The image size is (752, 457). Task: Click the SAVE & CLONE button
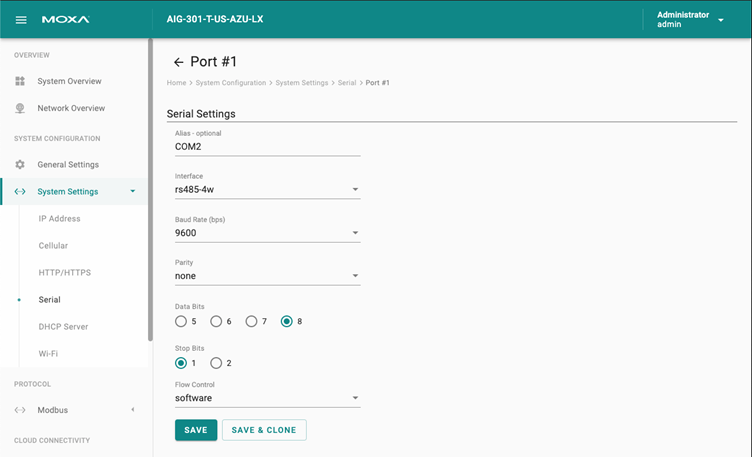pyautogui.click(x=264, y=430)
